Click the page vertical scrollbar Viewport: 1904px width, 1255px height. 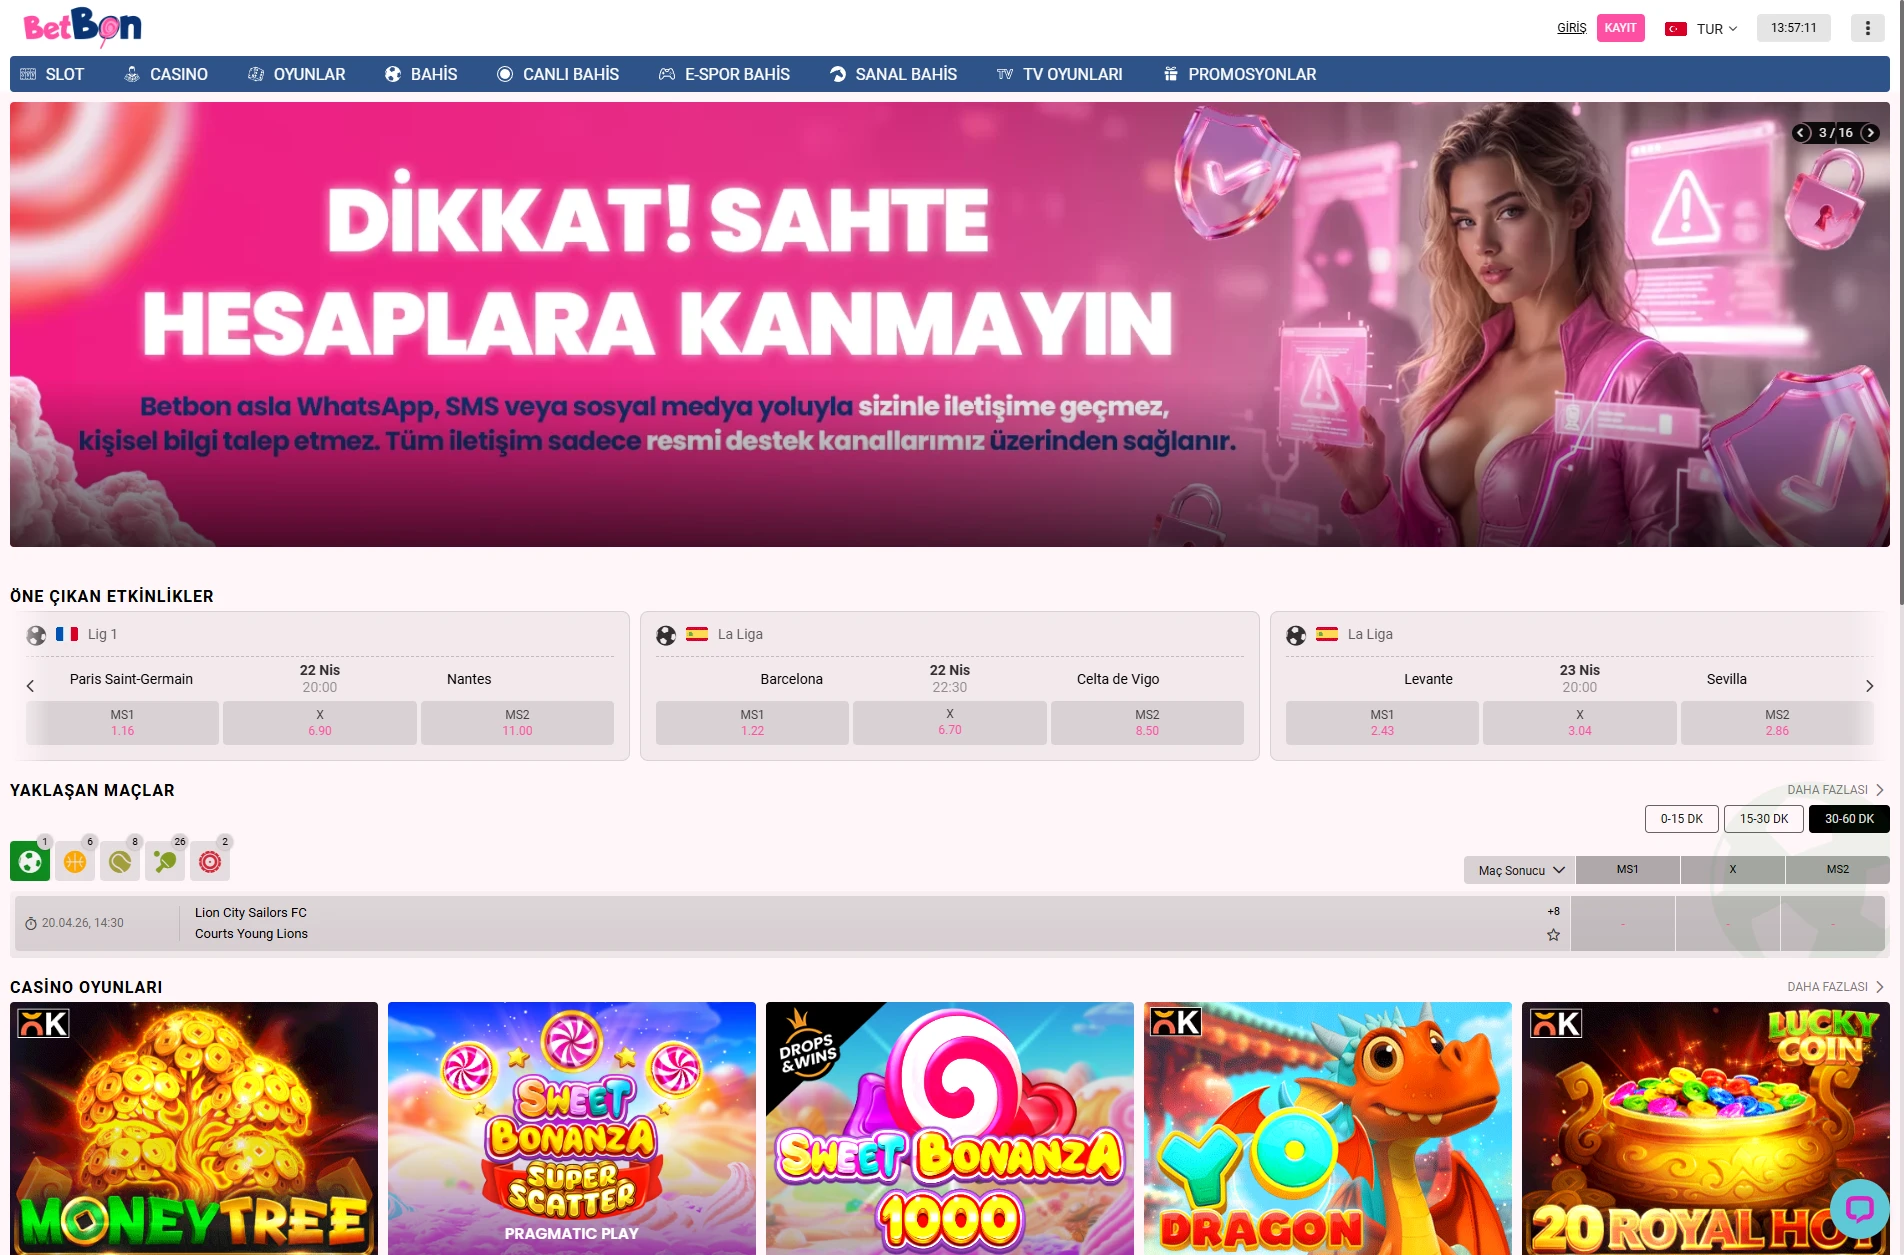tap(1899, 300)
